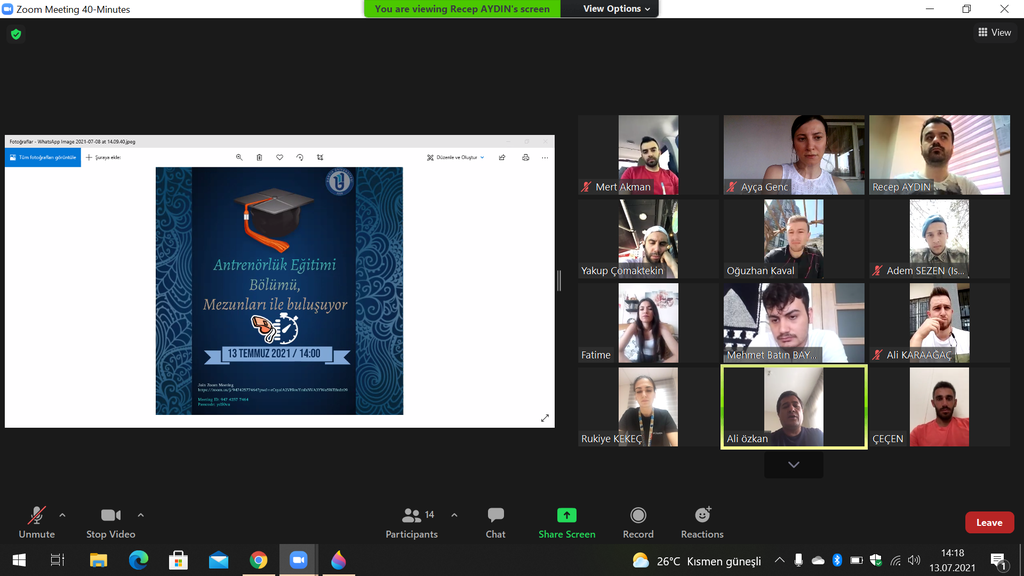This screenshot has height=576, width=1024.
Task: Select Ali özkan's video thumbnail
Action: coord(793,406)
